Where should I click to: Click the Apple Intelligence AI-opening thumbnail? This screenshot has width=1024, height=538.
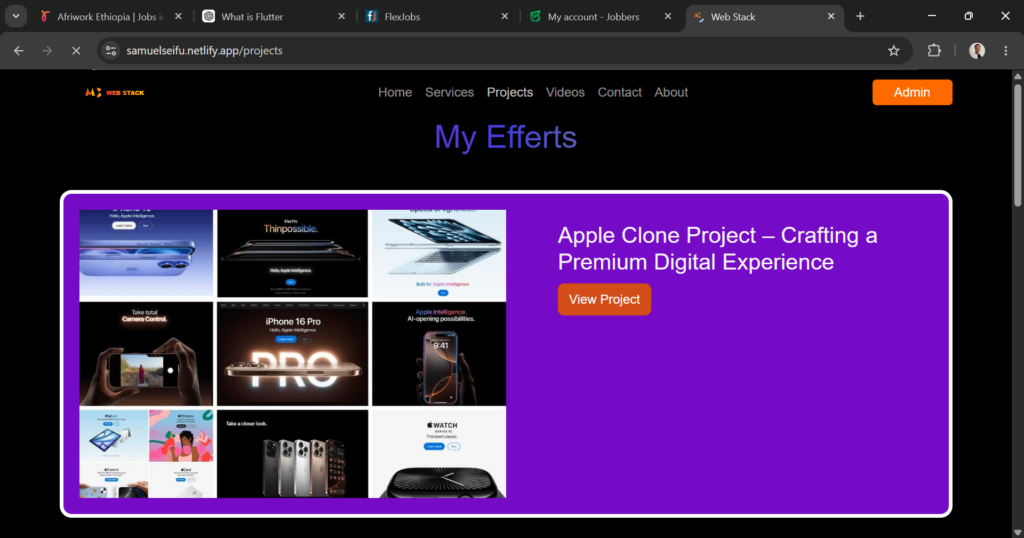click(439, 353)
